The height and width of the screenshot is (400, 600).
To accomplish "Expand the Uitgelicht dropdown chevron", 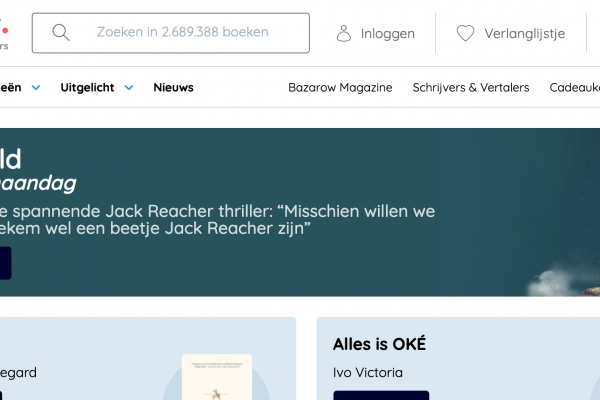I will 129,88.
